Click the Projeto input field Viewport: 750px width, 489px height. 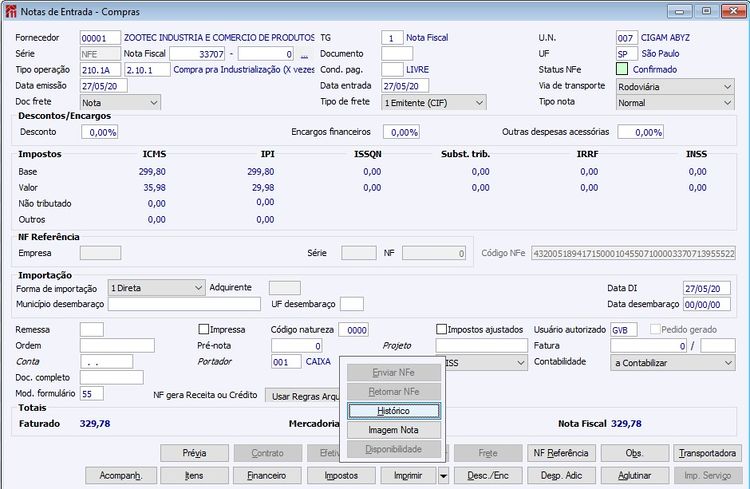click(481, 345)
